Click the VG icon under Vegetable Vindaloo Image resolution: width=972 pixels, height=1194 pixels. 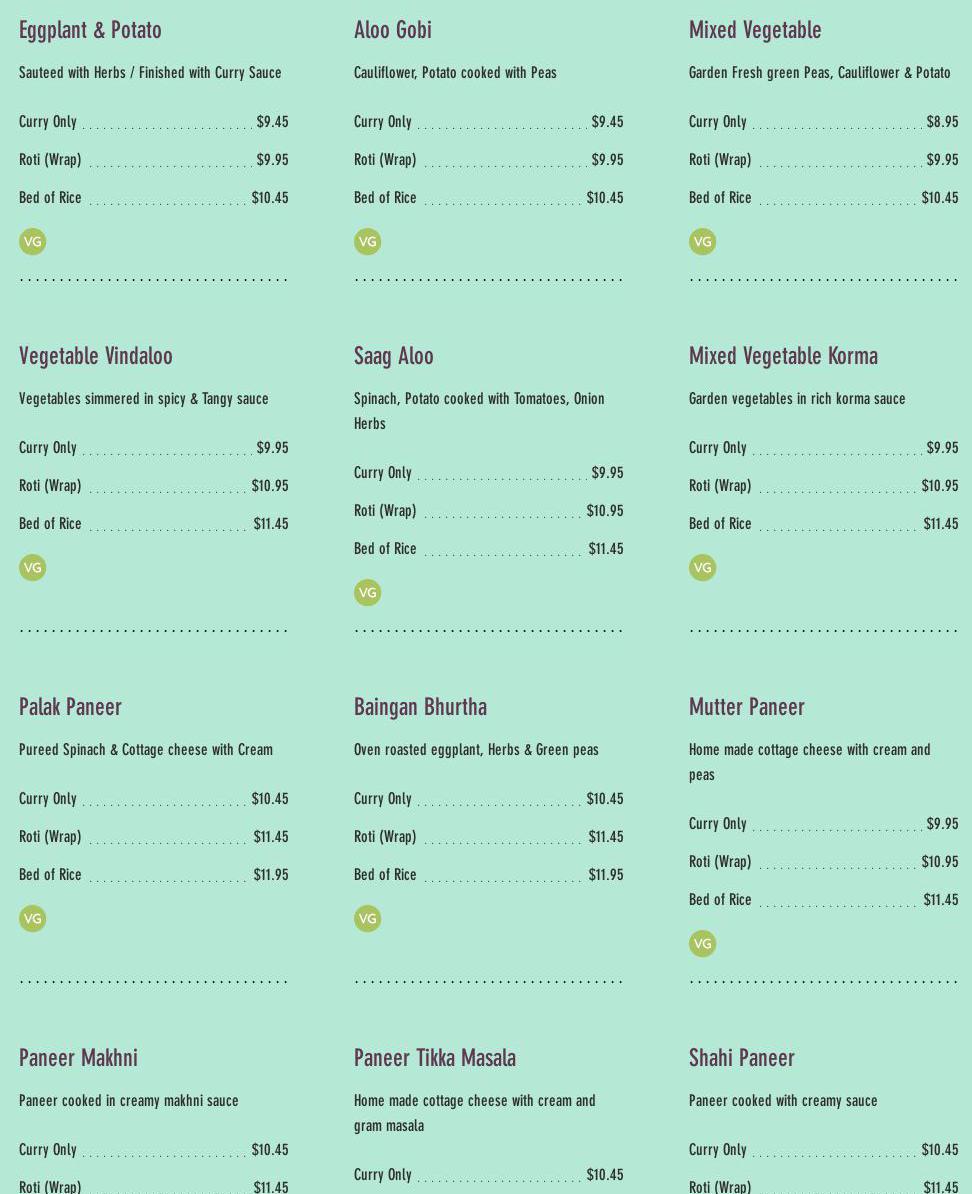33,567
